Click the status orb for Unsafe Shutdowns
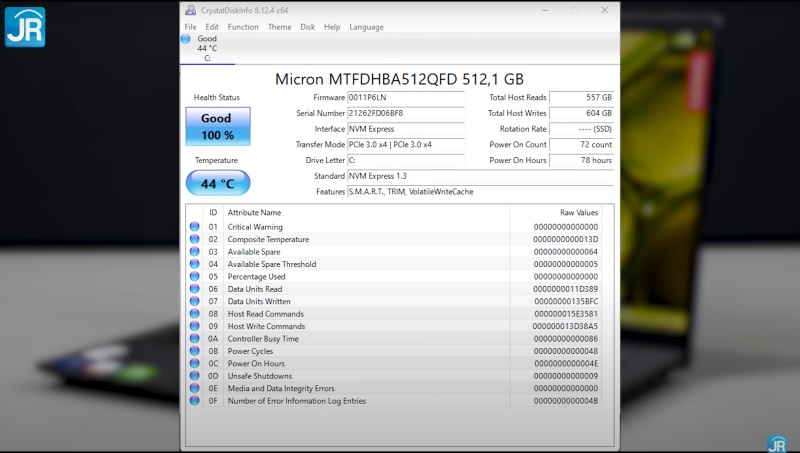The image size is (800, 453). click(194, 375)
